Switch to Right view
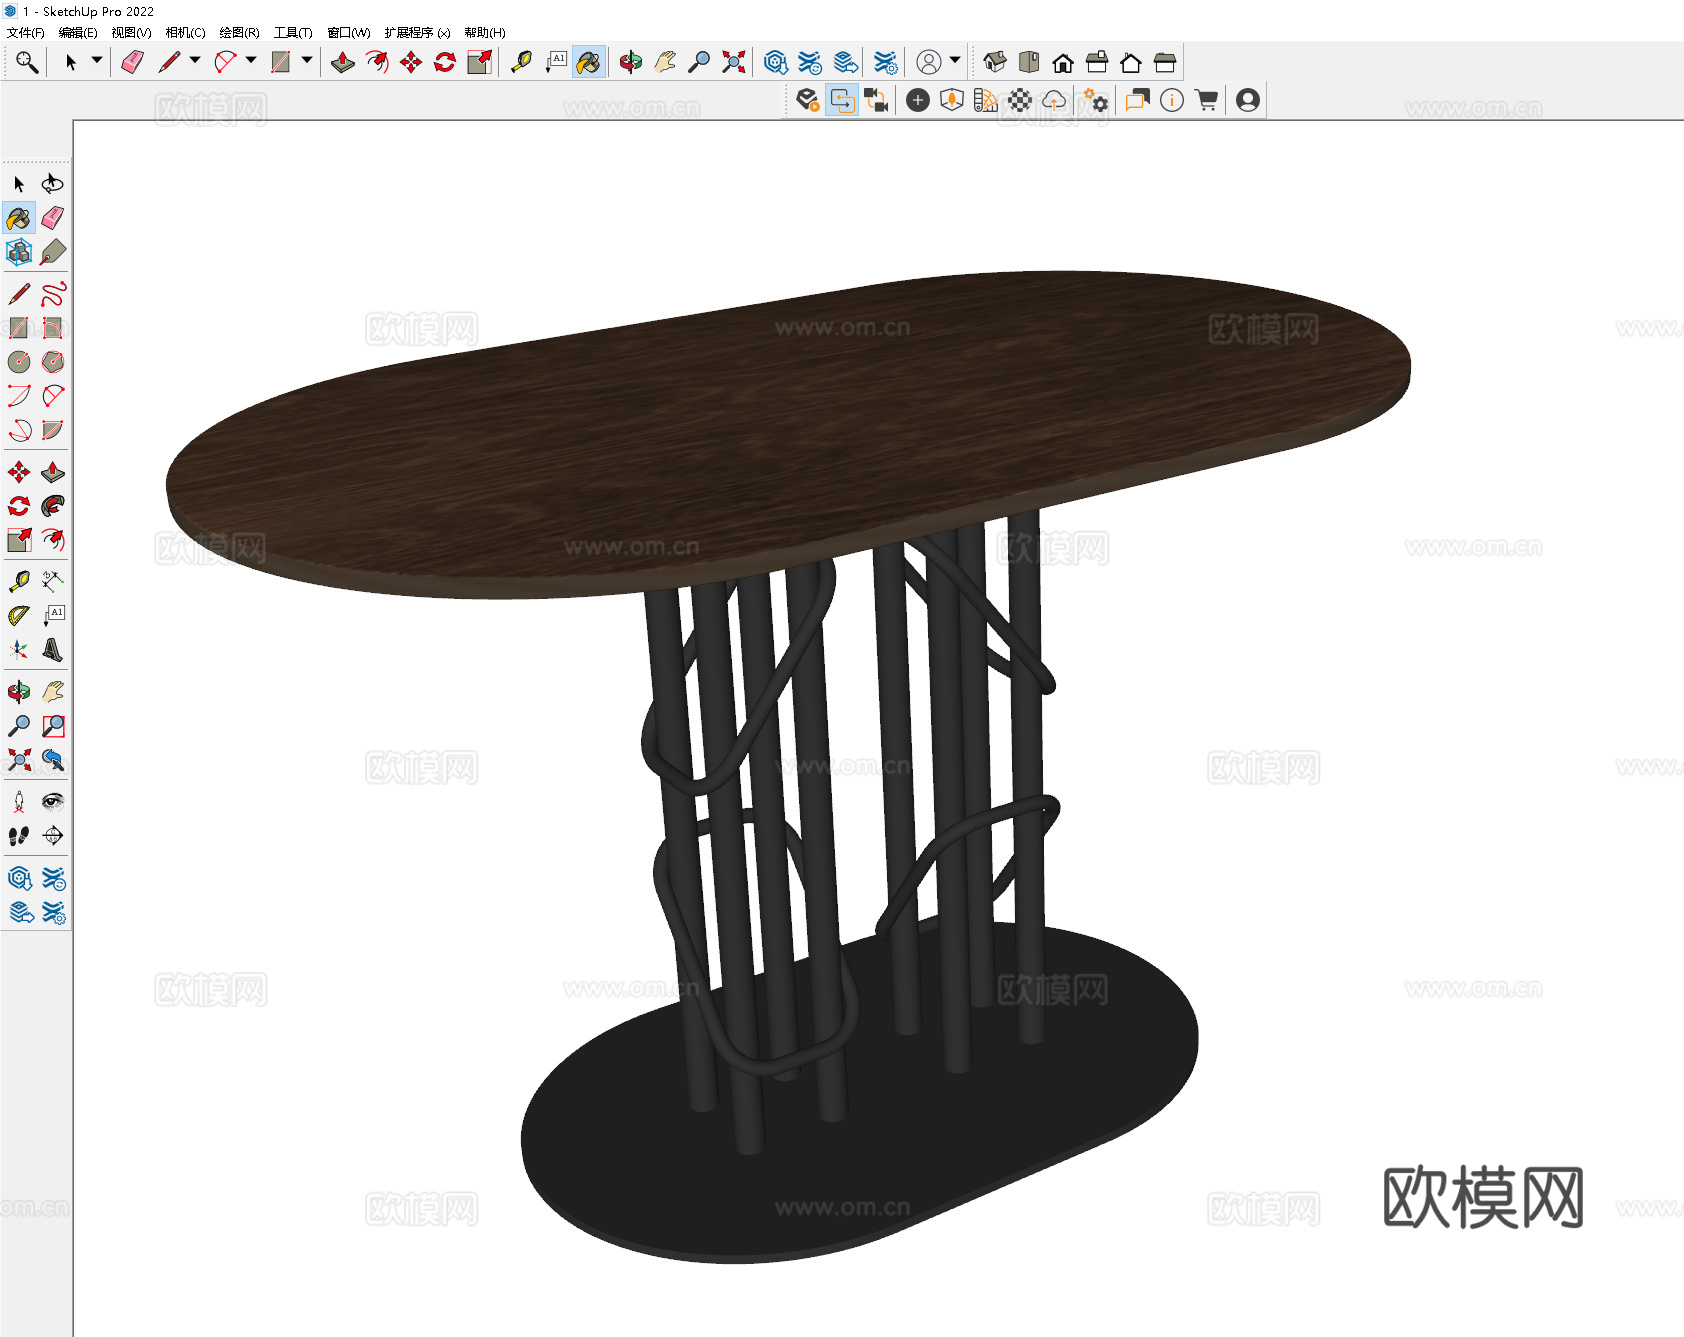 (x=1097, y=62)
